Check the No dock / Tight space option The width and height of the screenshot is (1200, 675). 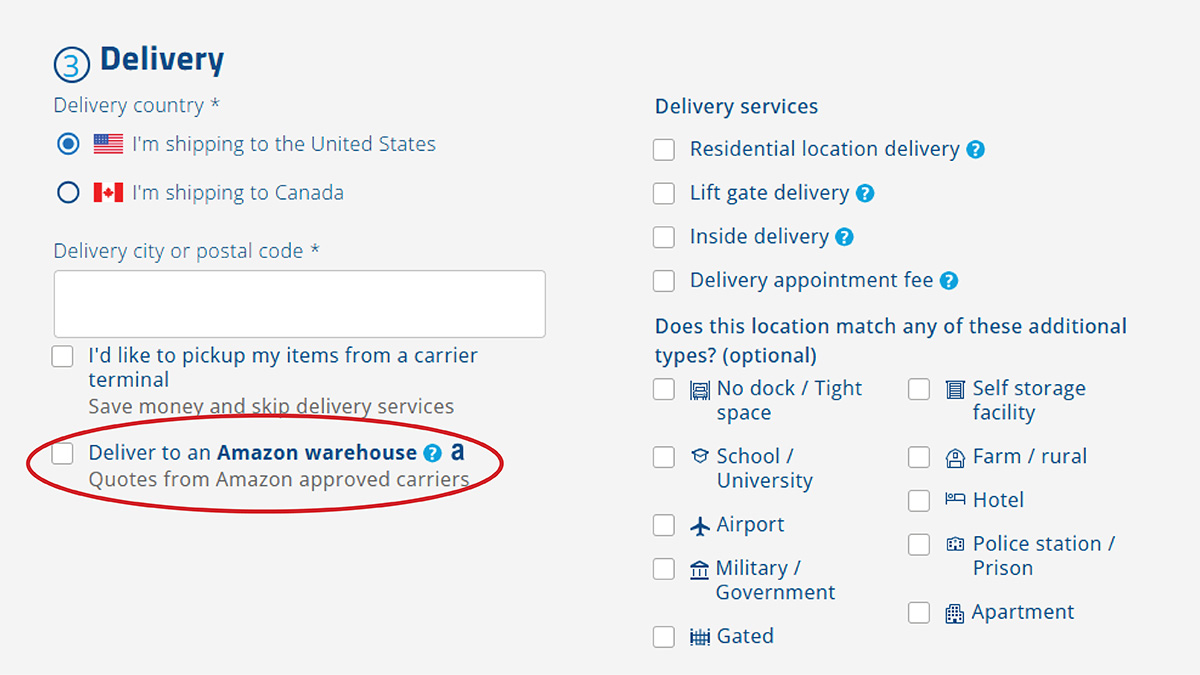pyautogui.click(x=663, y=389)
